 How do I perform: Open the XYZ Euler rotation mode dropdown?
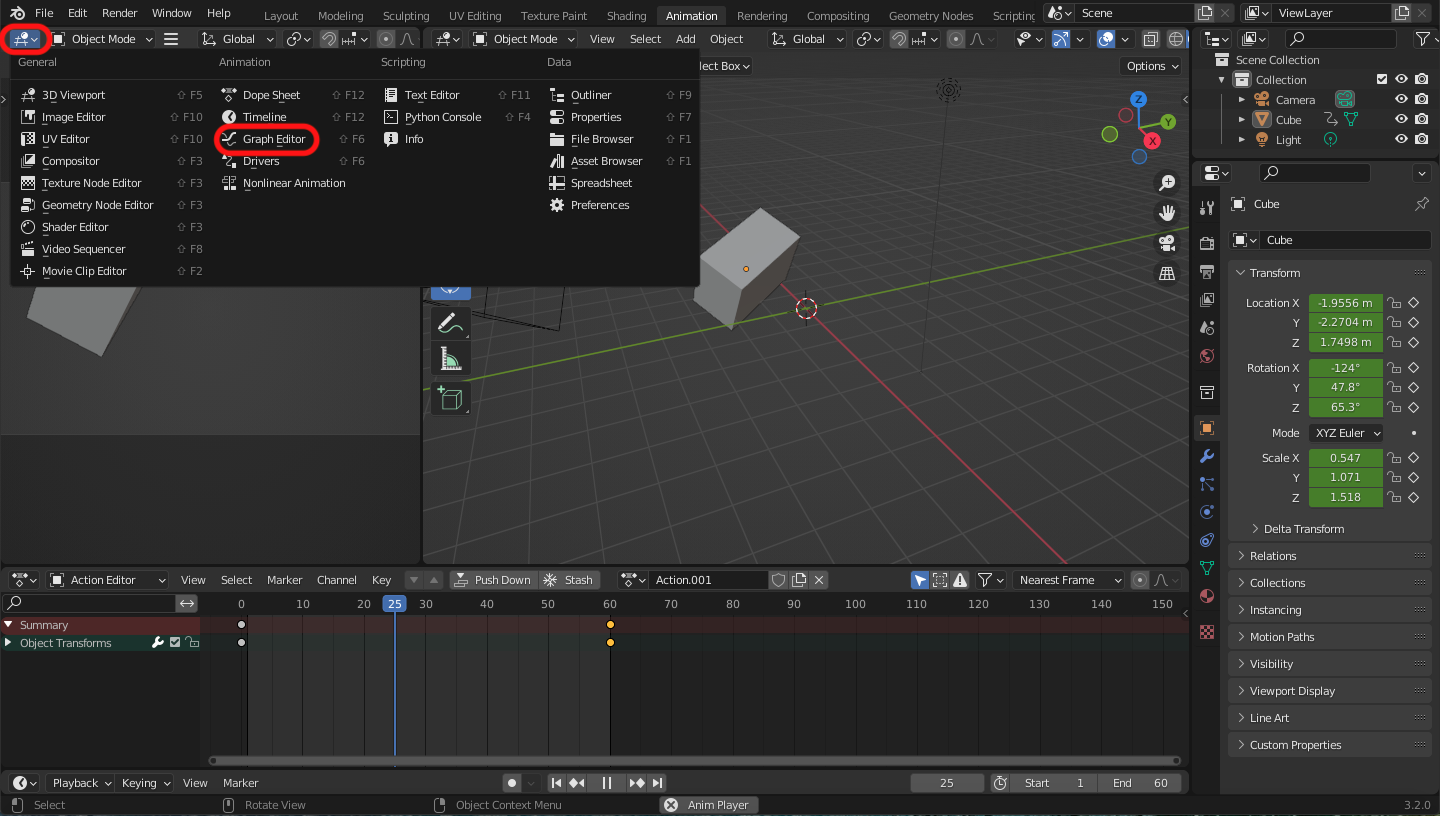point(1347,433)
